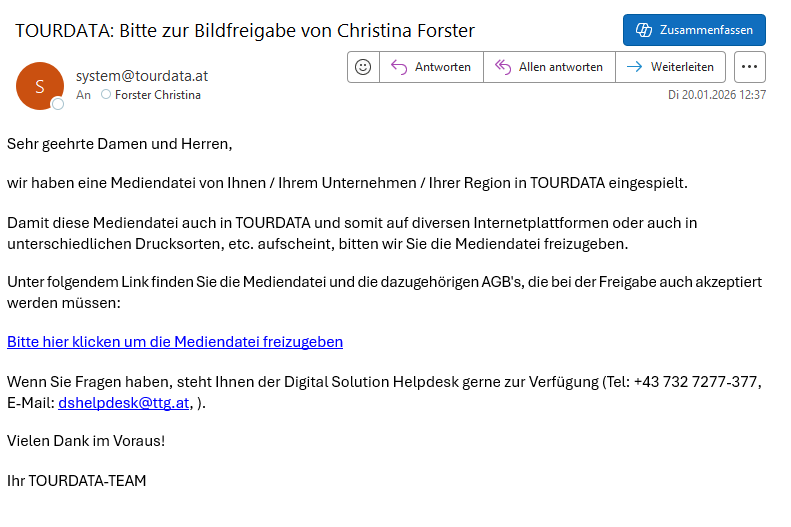Click the greeting Sehr geehrte Damen und Herren
This screenshot has height=527, width=791.
pyautogui.click(x=120, y=144)
